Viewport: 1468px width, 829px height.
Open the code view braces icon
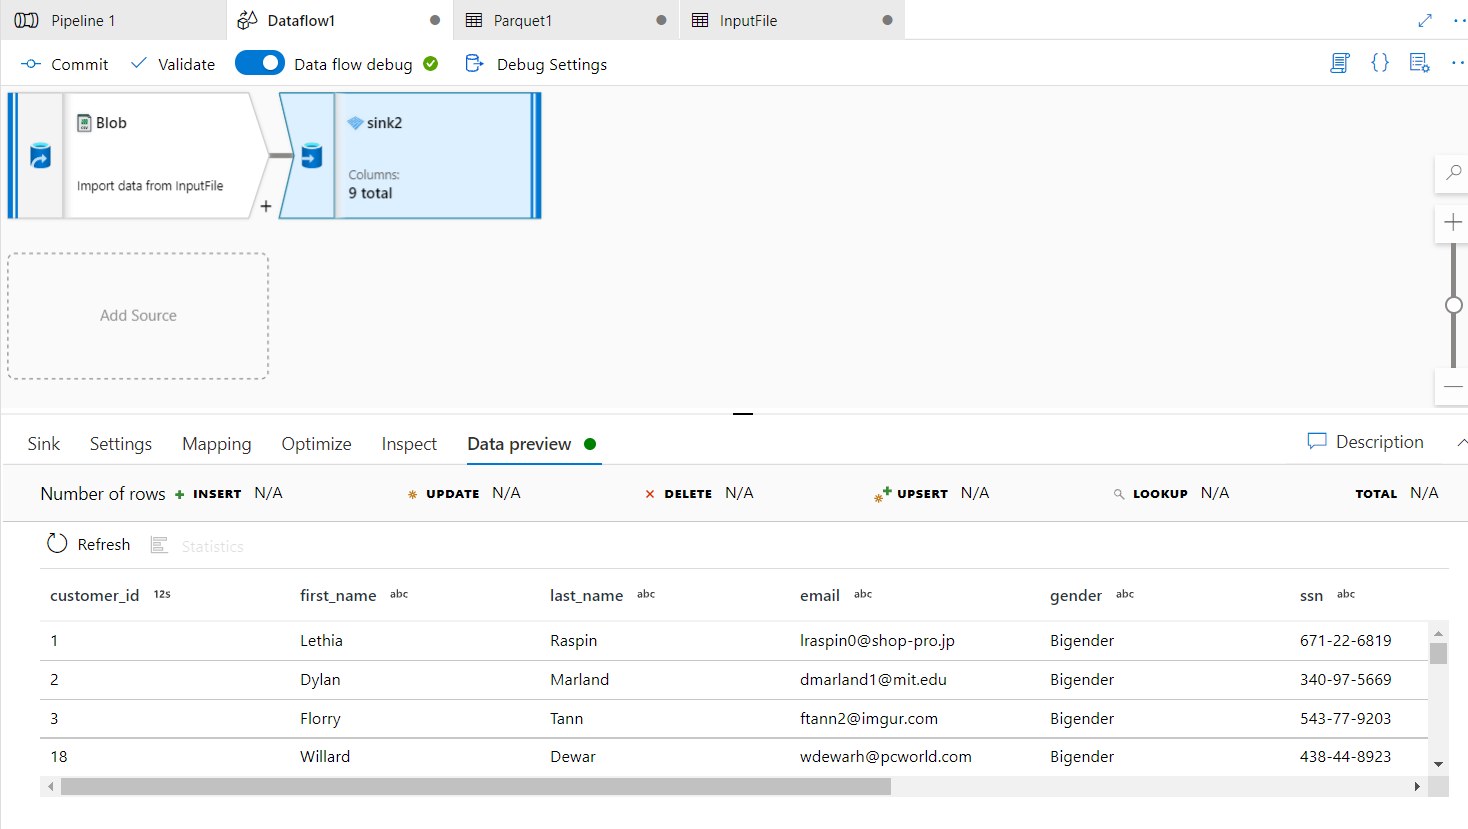click(1380, 63)
